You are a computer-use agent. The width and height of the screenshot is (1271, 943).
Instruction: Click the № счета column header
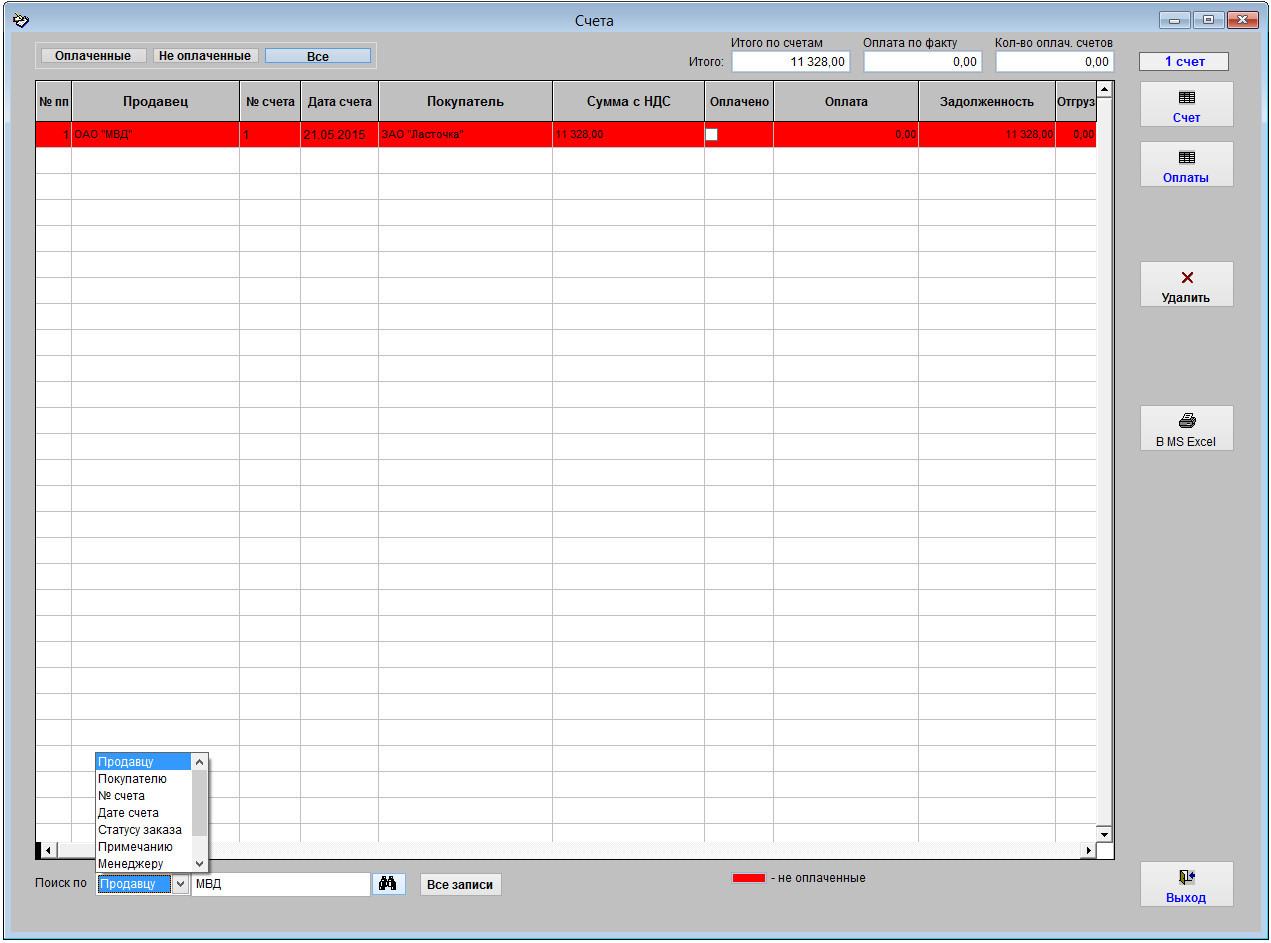tap(270, 101)
